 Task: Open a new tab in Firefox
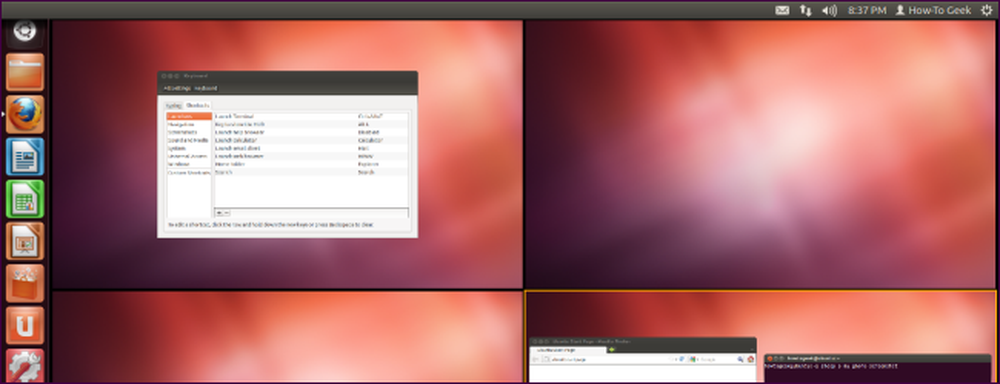(x=613, y=350)
